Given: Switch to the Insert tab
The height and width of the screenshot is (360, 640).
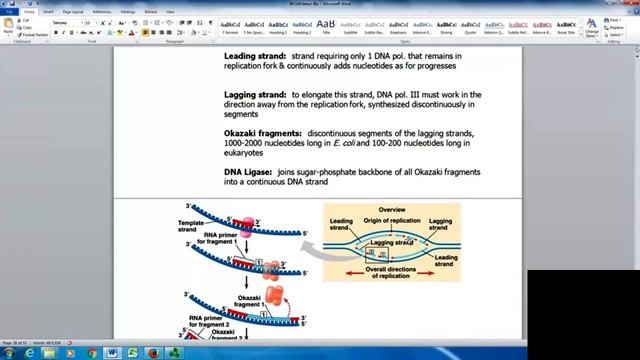Looking at the screenshot, I should pos(48,12).
